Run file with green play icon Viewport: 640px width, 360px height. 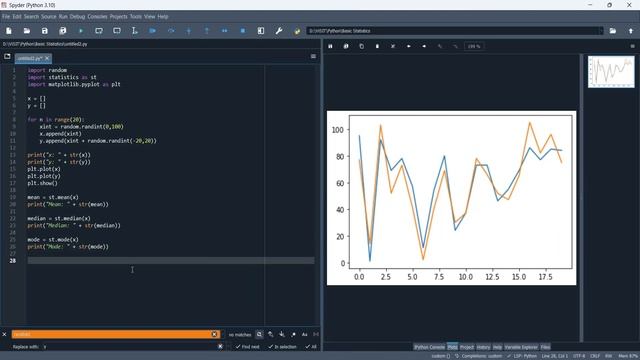coord(81,31)
